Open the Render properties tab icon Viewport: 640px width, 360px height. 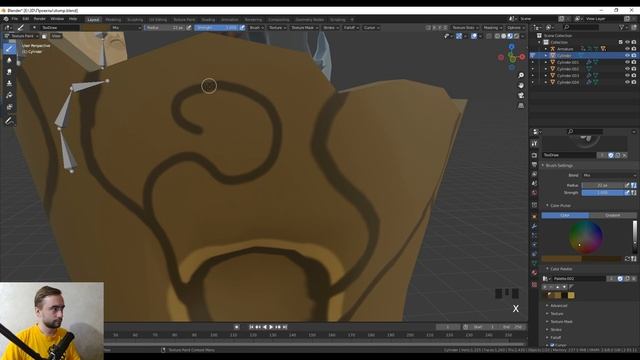pyautogui.click(x=534, y=156)
